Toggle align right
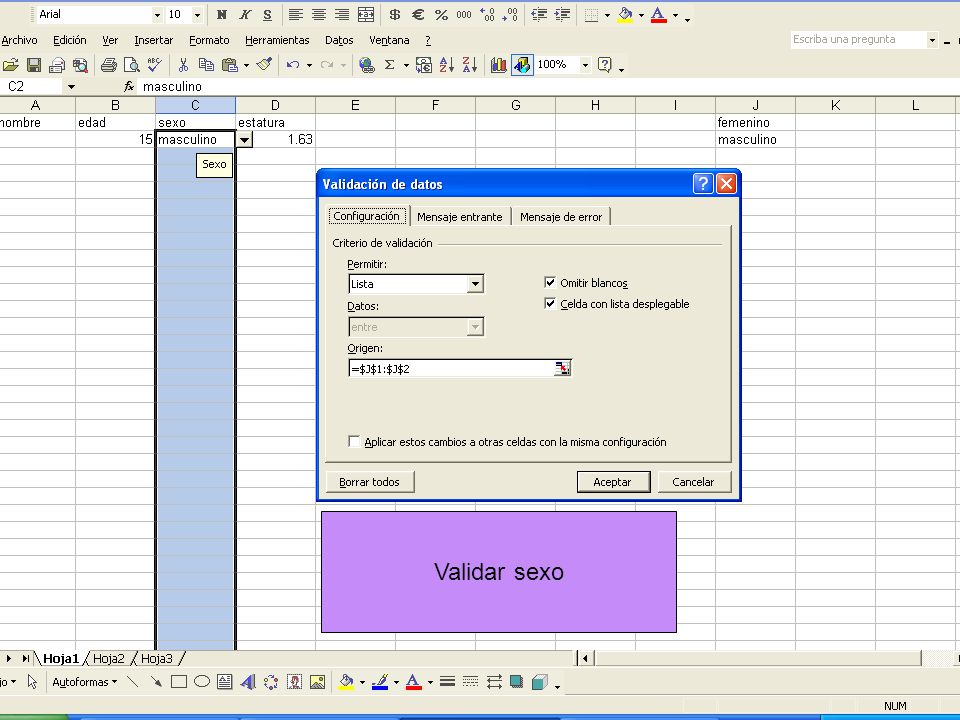This screenshot has width=960, height=720. pyautogui.click(x=342, y=15)
